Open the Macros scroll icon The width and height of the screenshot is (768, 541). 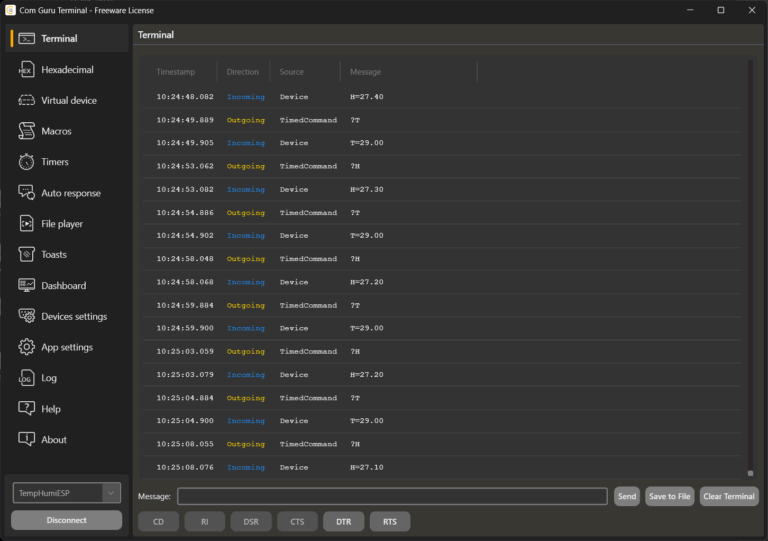[26, 131]
